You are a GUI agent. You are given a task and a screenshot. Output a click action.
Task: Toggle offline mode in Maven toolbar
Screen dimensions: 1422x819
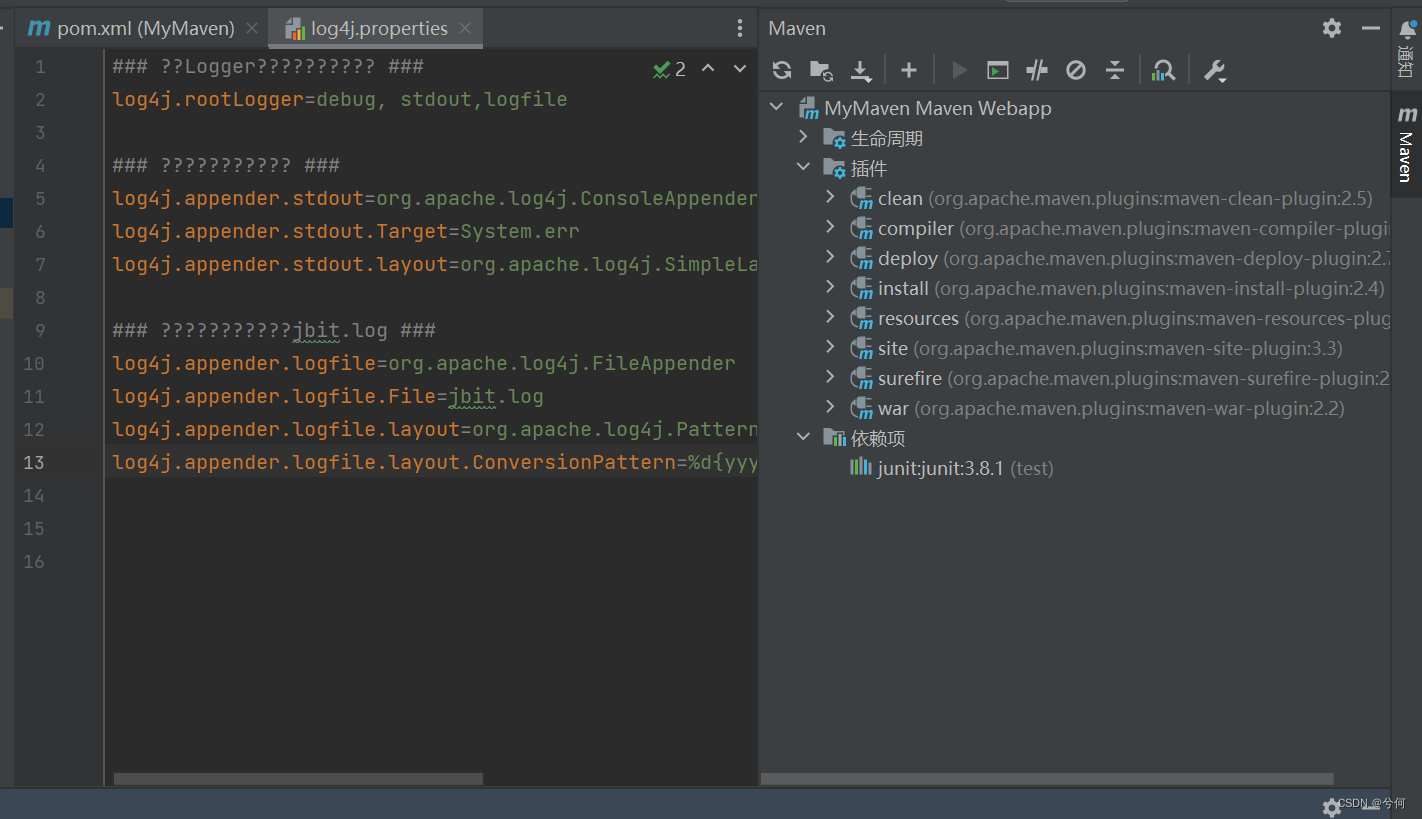[x=1037, y=70]
